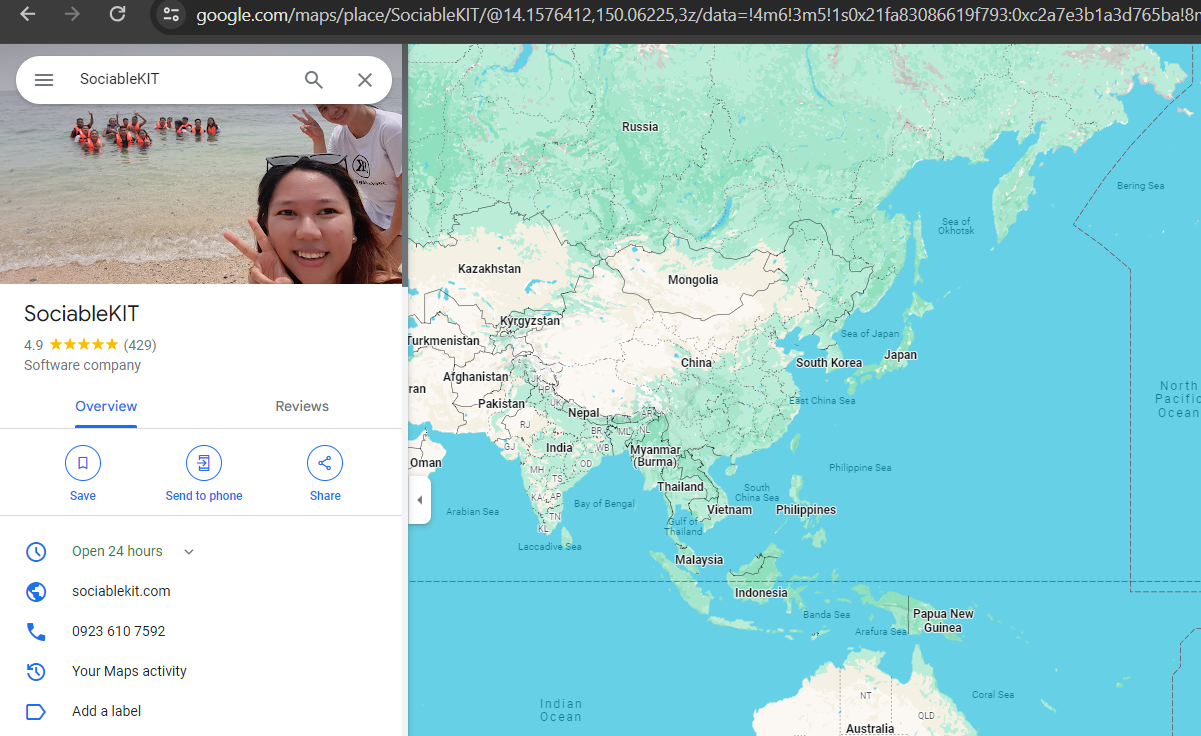Click the Nepal label on map

click(x=584, y=413)
